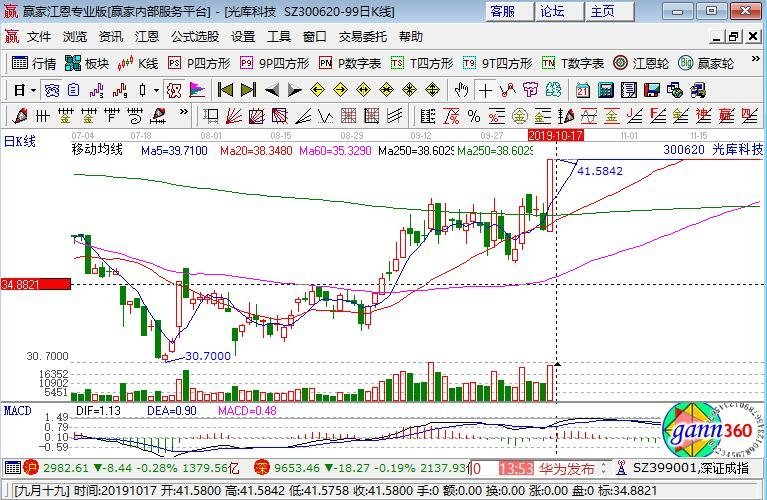The image size is (767, 500).
Task: Click the notepad list icon
Action: tap(629, 91)
